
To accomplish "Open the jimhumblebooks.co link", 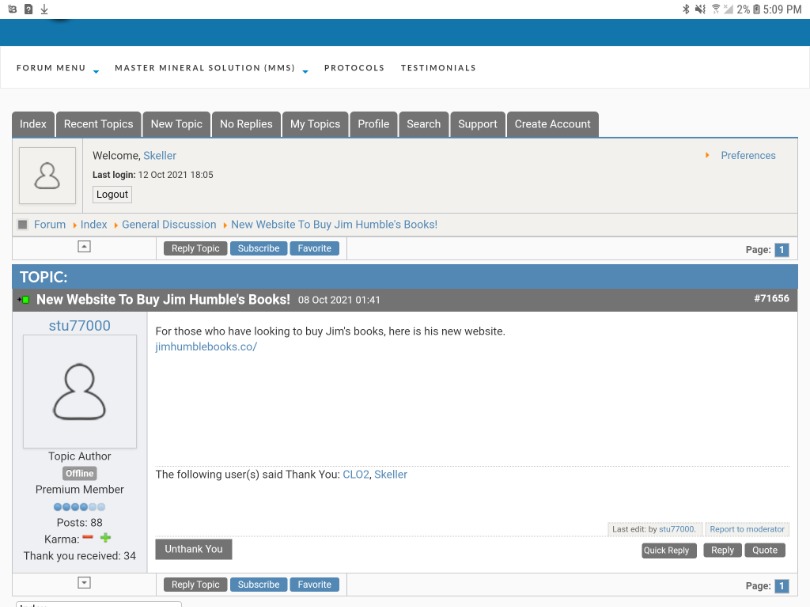I will coord(206,347).
